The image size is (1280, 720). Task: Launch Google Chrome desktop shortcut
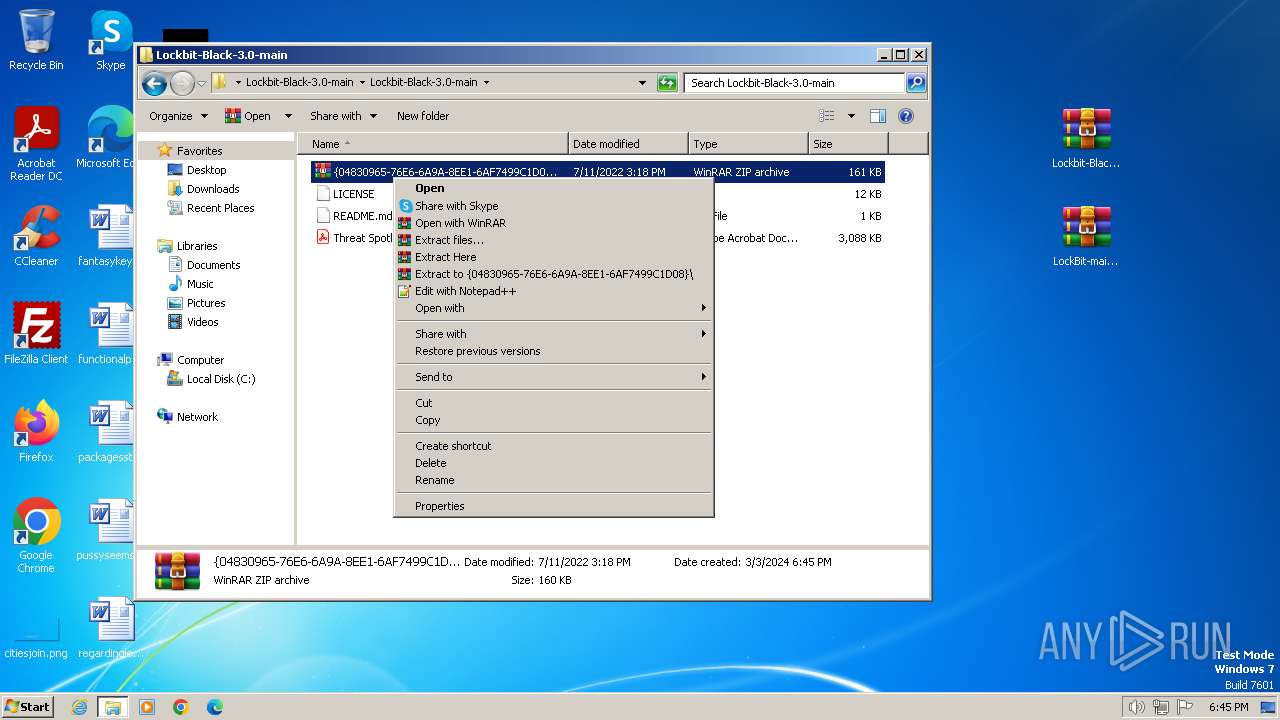click(x=36, y=536)
